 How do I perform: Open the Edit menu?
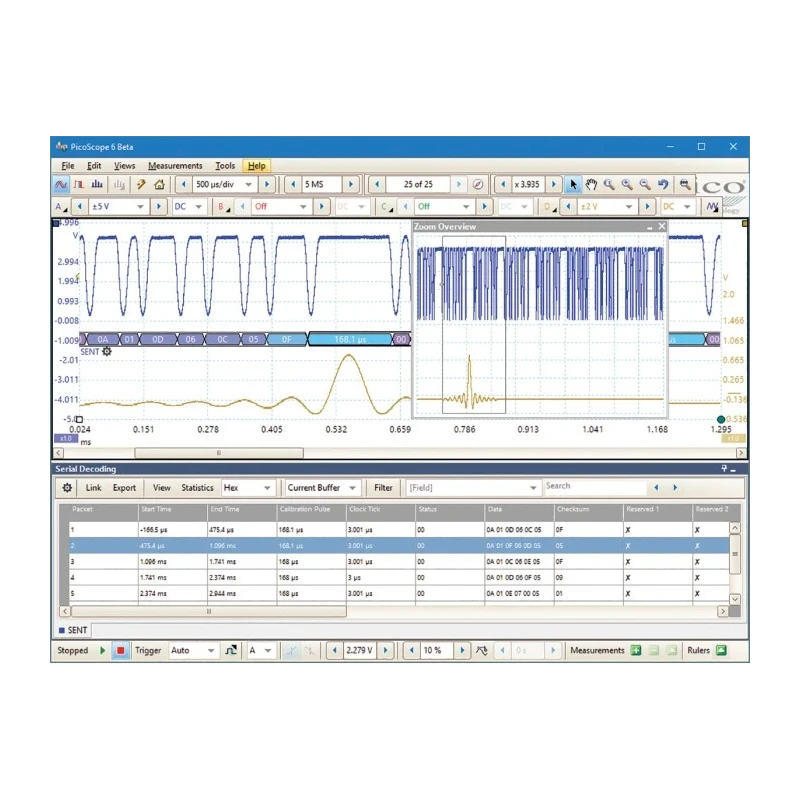94,166
